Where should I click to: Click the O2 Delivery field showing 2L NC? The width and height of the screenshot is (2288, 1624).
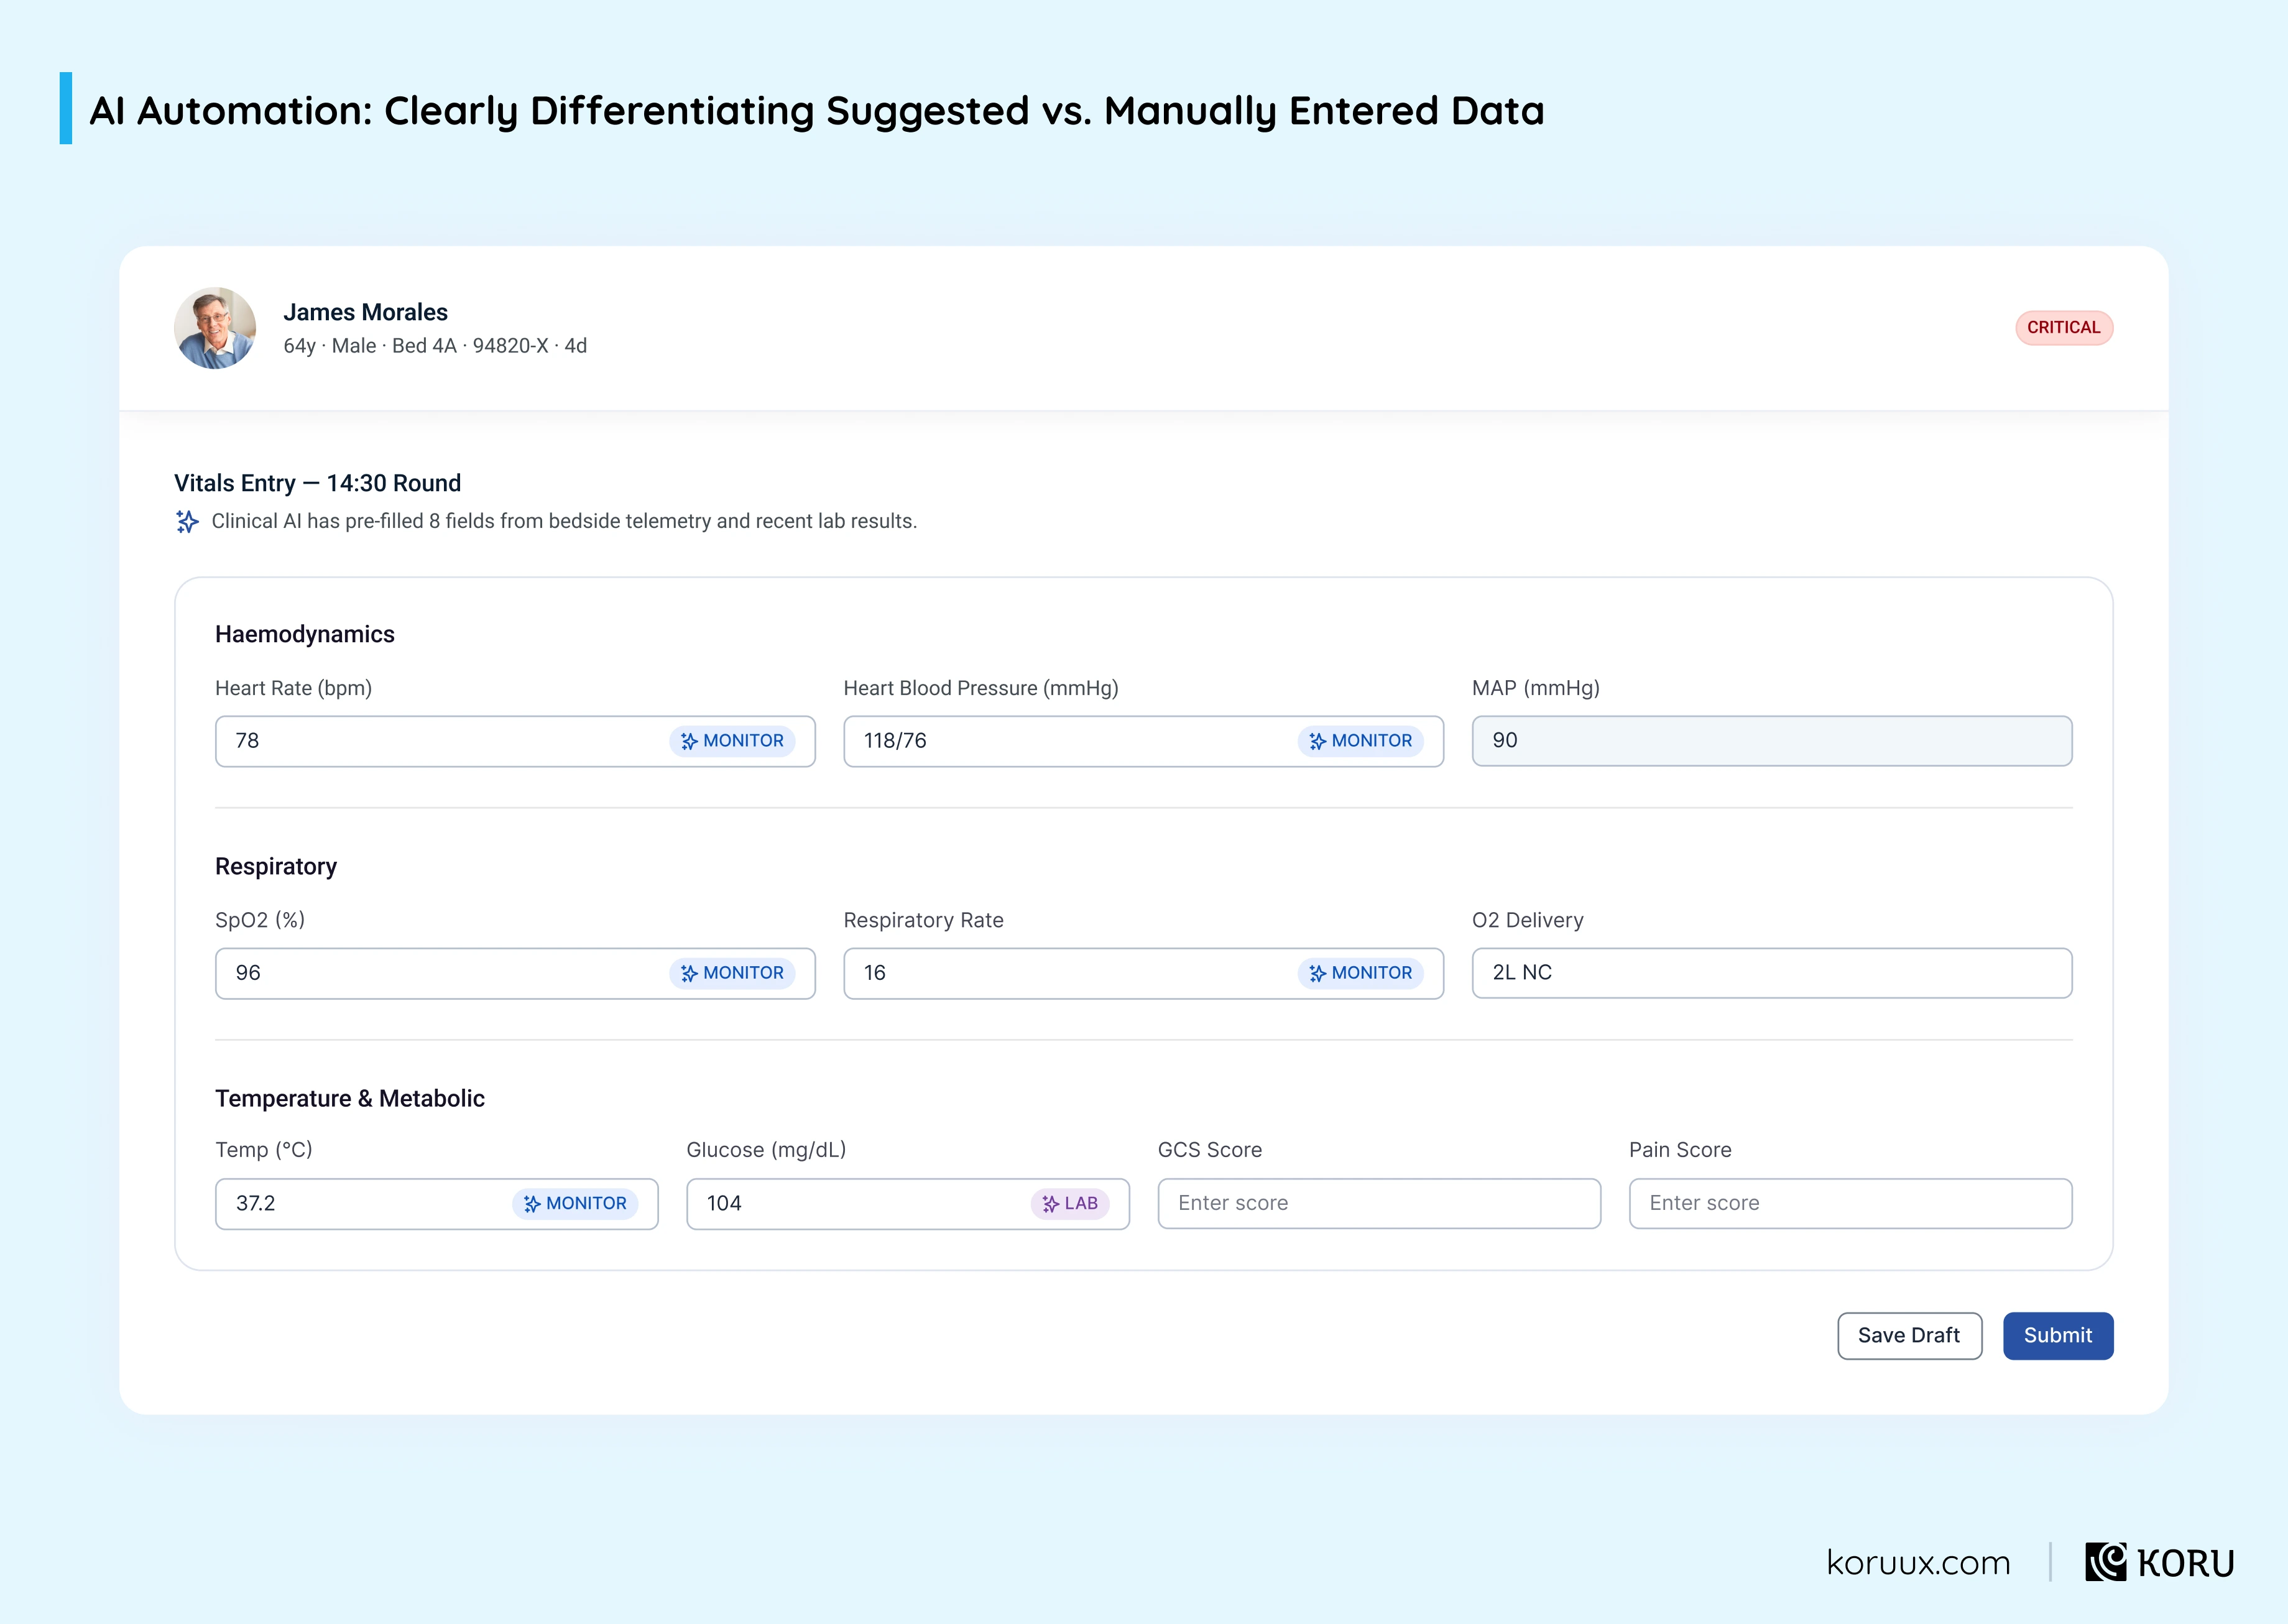(1771, 973)
